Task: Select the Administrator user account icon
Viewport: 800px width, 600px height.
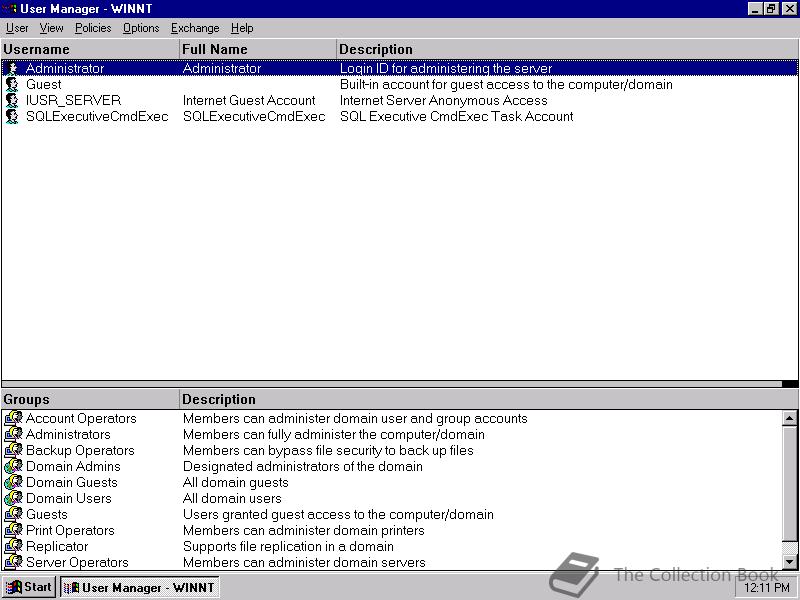Action: click(12, 69)
